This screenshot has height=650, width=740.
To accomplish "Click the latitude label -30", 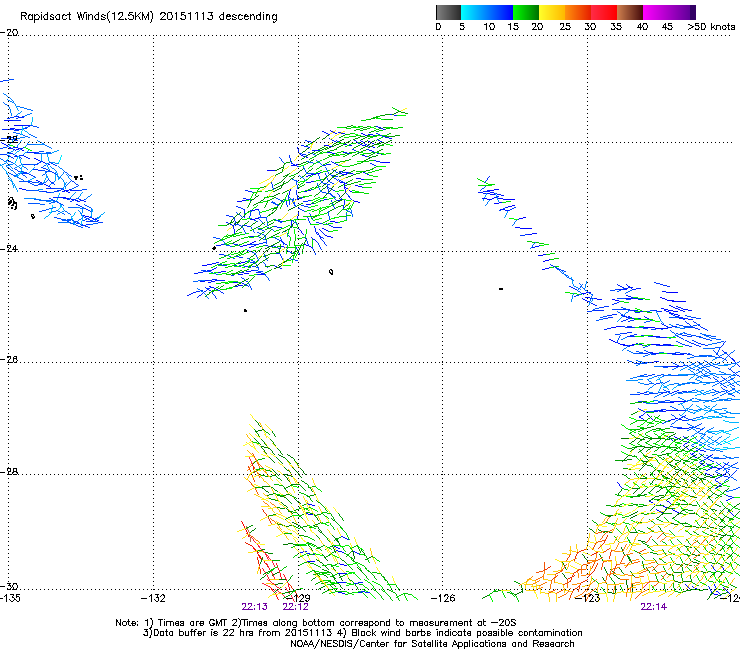I will pos(9,586).
